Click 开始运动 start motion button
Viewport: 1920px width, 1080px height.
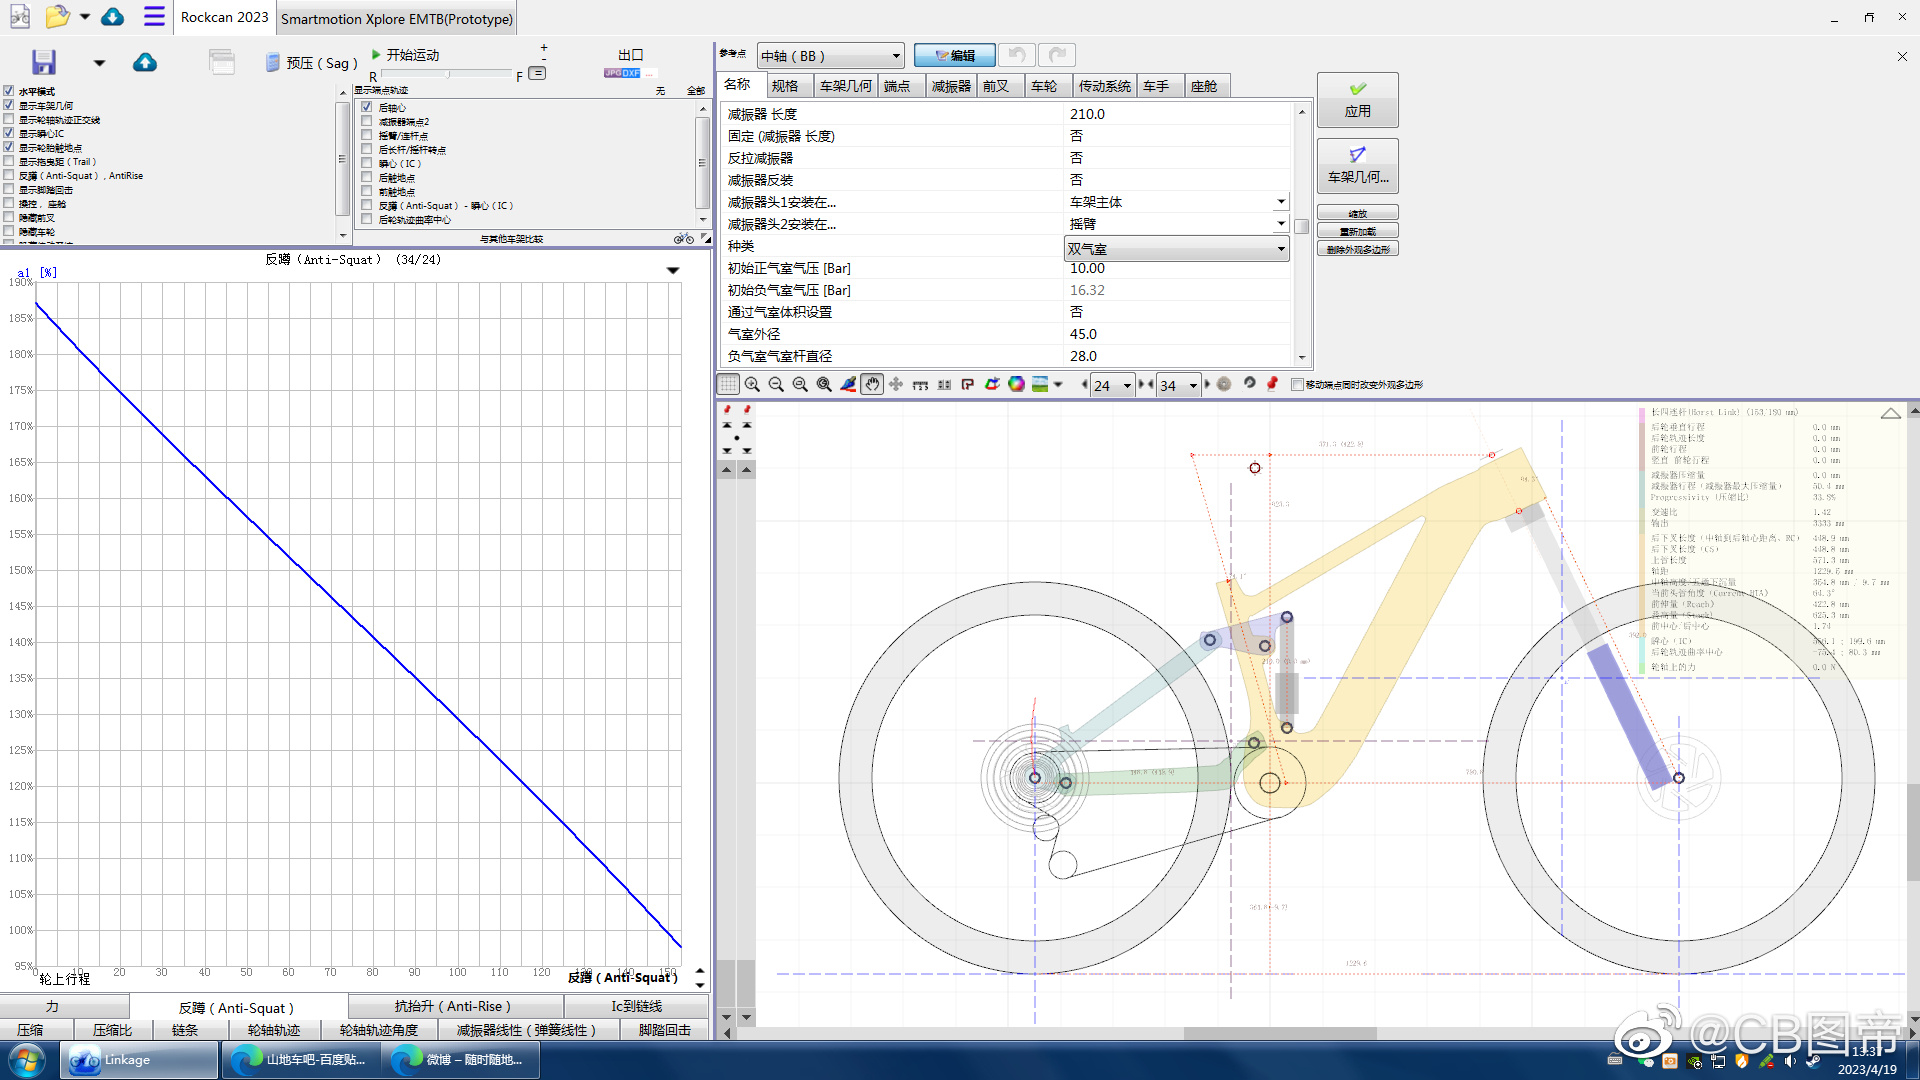click(405, 54)
